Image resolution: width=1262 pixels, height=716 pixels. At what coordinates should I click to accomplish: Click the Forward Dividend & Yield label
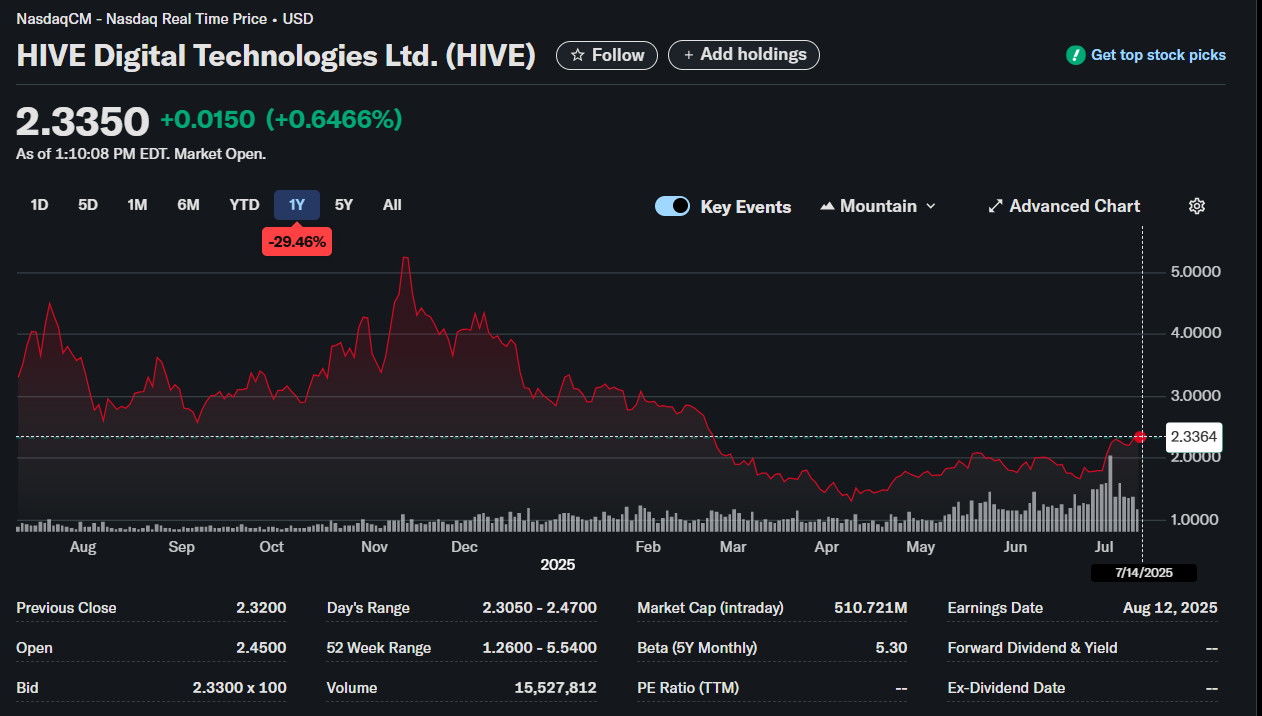click(1032, 648)
